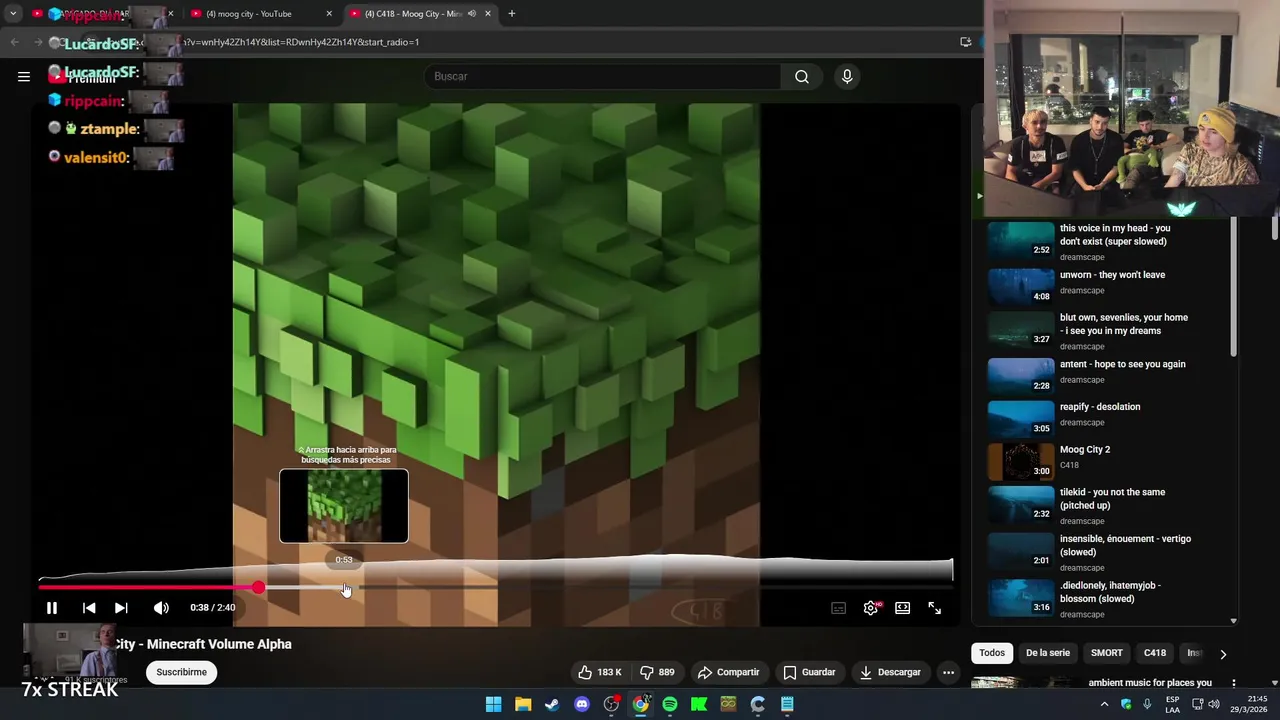This screenshot has width=1280, height=720.
Task: Close the moog city - YouTube tab
Action: coord(329,14)
